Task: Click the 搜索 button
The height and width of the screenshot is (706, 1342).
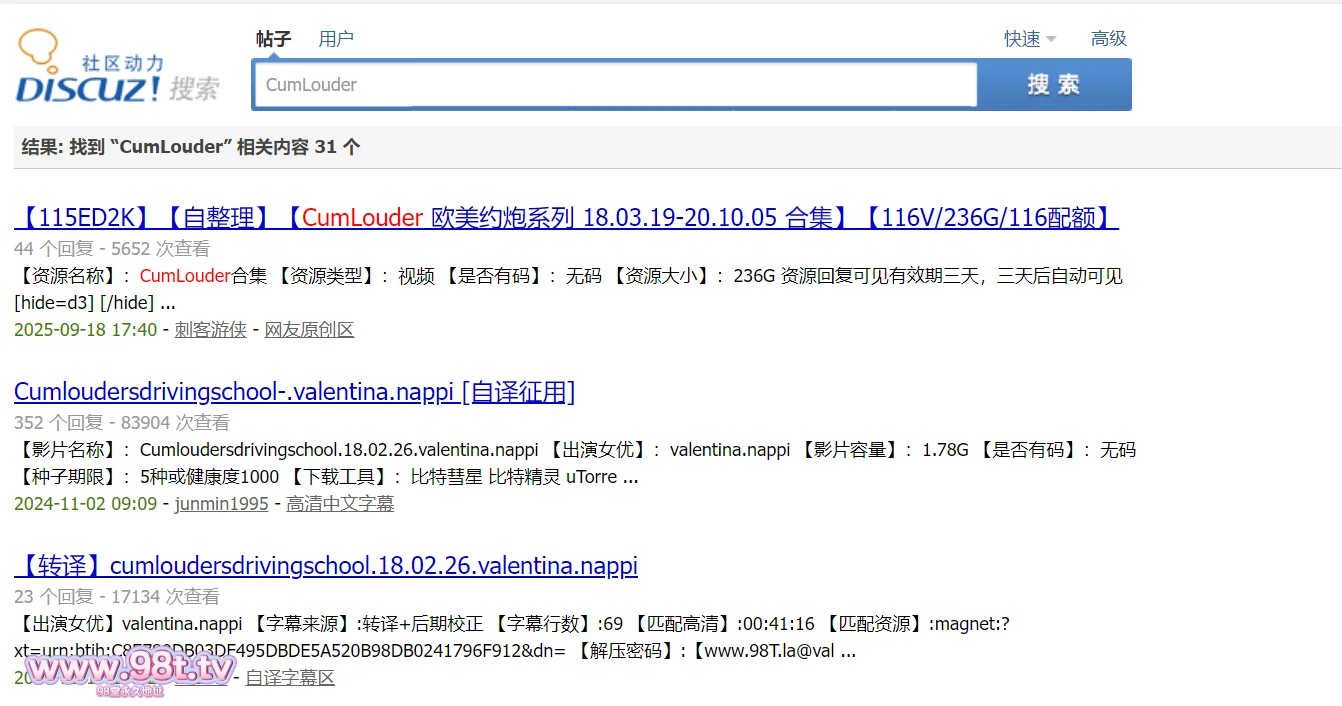Action: point(1054,85)
